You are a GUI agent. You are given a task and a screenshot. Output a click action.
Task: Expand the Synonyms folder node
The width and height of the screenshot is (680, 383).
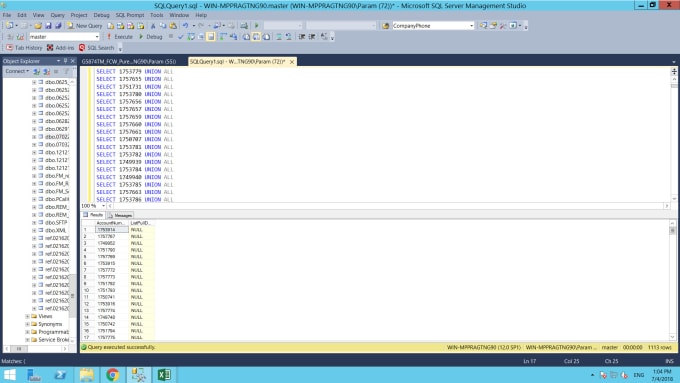pos(27,324)
